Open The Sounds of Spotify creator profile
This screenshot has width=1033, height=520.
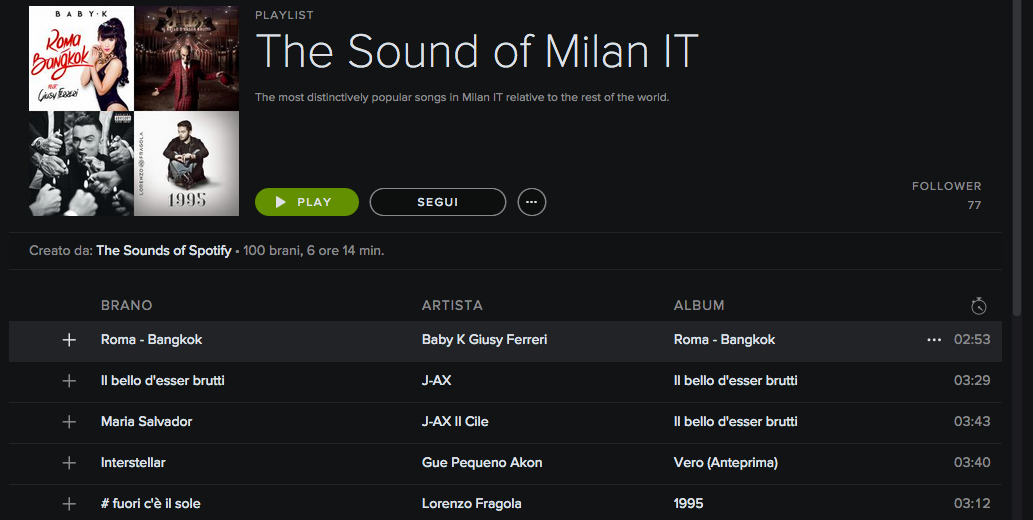pyautogui.click(x=164, y=251)
